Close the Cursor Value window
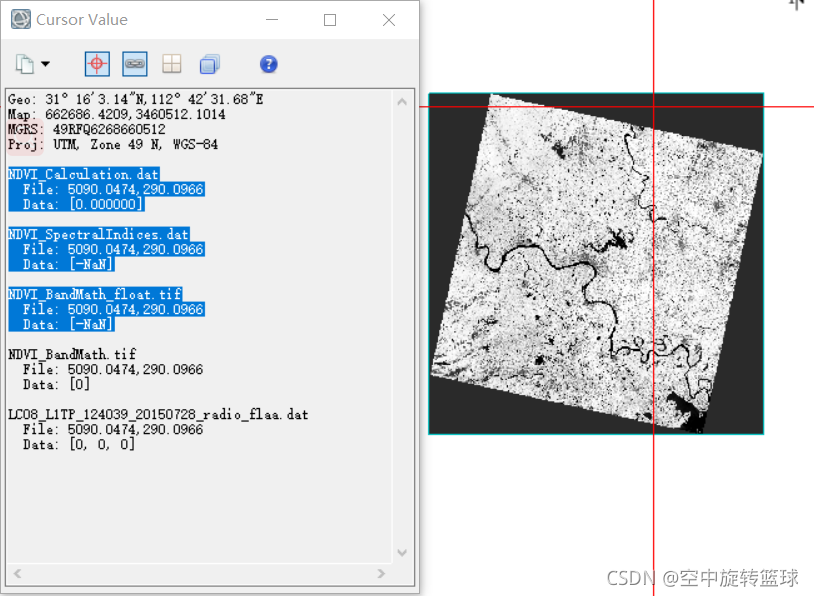The image size is (814, 596). [x=389, y=20]
